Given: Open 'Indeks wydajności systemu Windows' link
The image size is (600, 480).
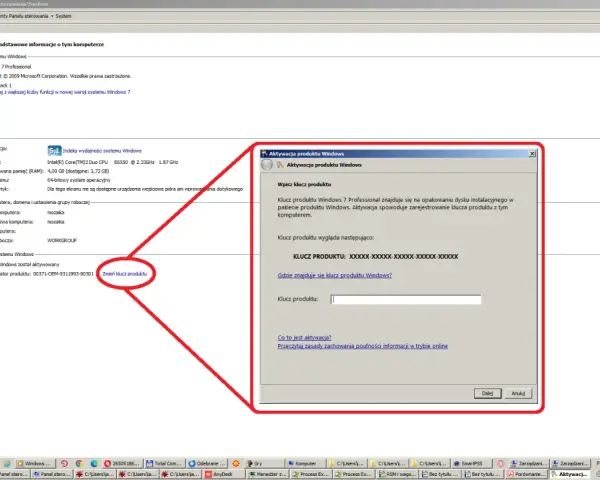Looking at the screenshot, I should [102, 151].
